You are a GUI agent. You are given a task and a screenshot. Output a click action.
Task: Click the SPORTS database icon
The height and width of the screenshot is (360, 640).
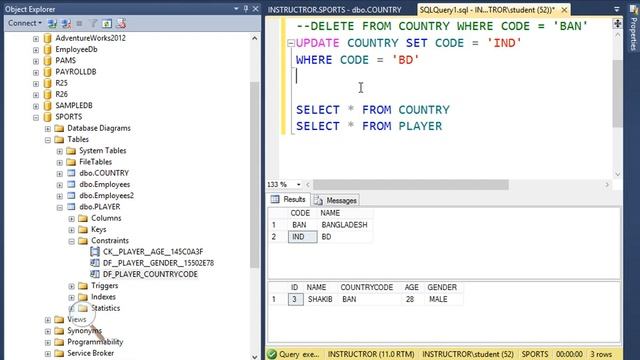[47, 117]
